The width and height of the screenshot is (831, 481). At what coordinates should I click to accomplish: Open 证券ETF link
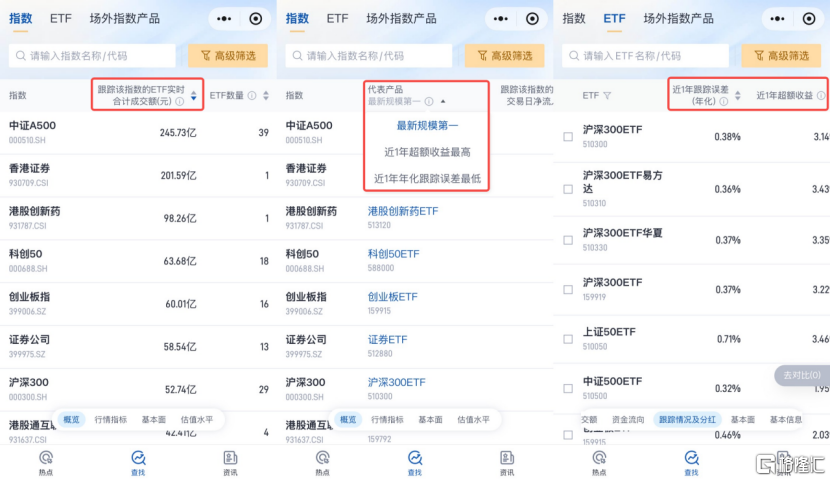387,340
